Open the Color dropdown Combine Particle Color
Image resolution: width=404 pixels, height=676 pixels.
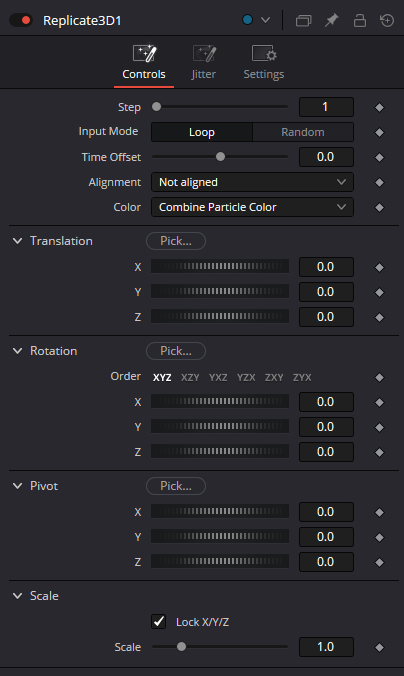pyautogui.click(x=252, y=207)
